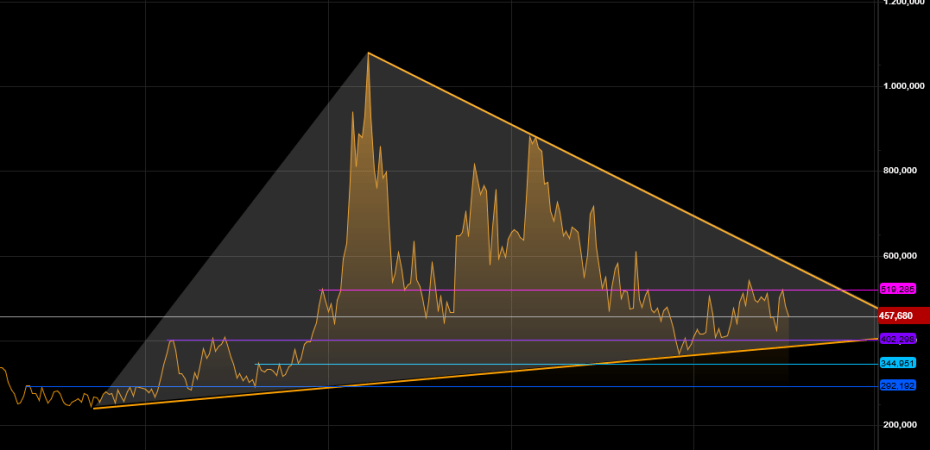Select the cyan 344,951 price label

pyautogui.click(x=898, y=363)
